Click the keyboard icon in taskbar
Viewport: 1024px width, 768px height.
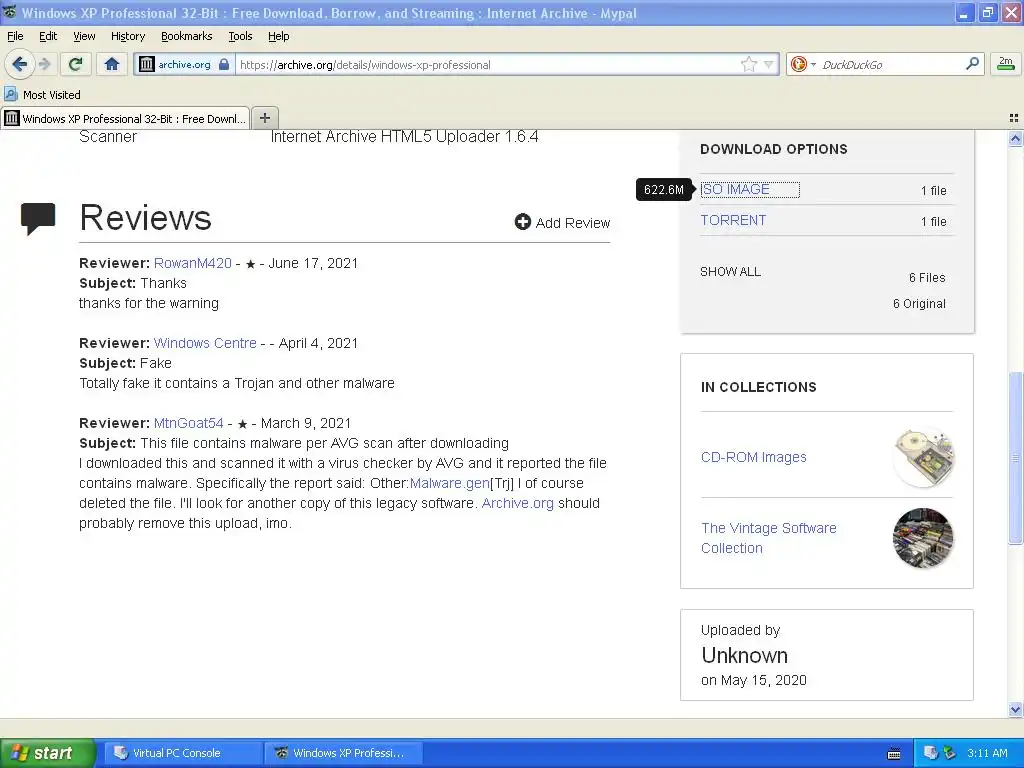pos(894,754)
